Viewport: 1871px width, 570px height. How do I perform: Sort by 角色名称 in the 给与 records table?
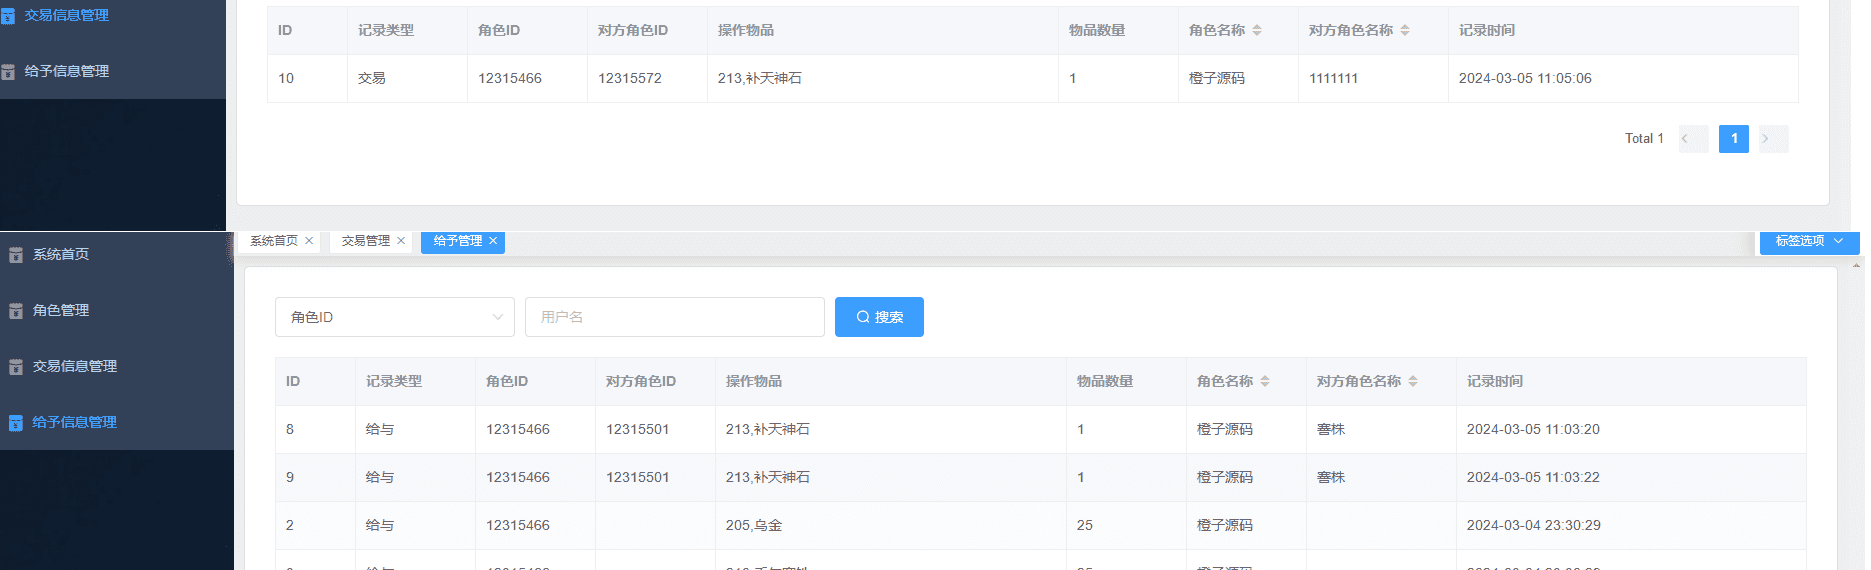click(1265, 381)
